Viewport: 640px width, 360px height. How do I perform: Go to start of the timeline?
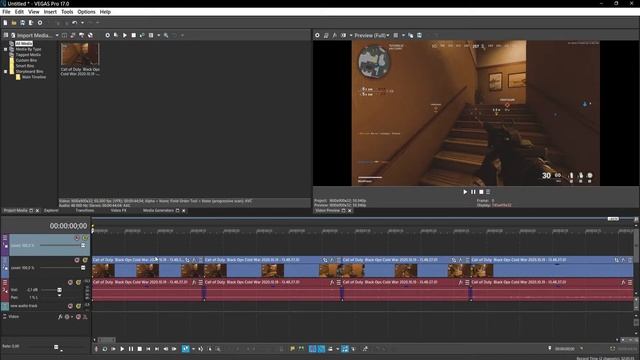(x=148, y=349)
